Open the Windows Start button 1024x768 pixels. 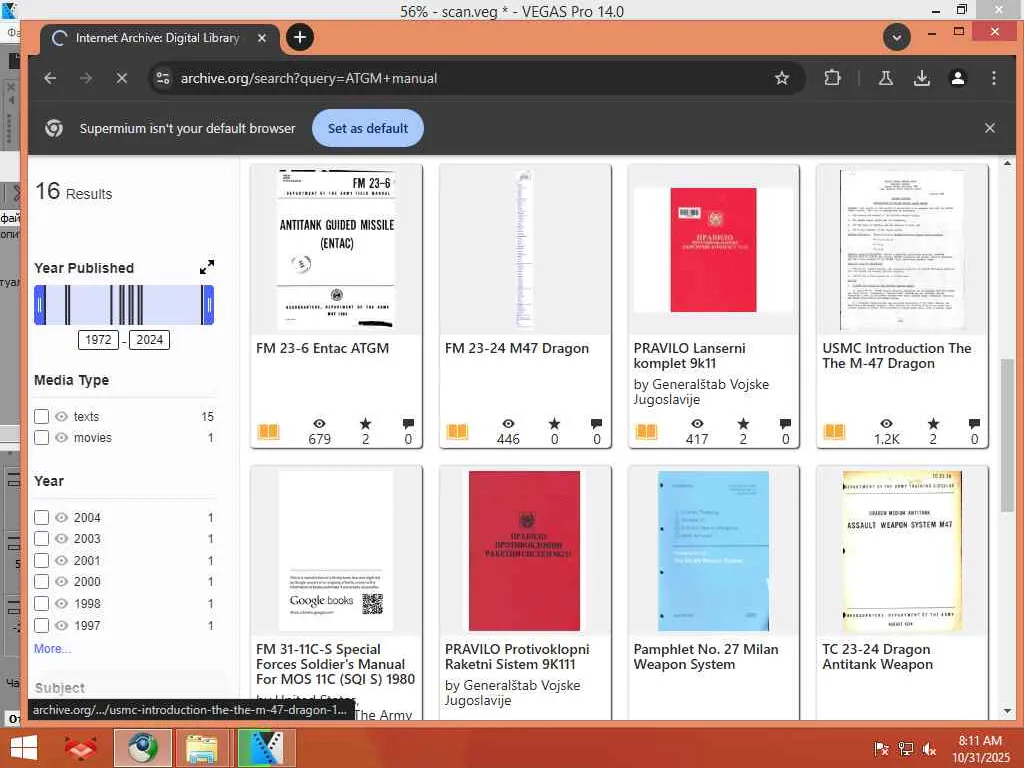point(24,748)
